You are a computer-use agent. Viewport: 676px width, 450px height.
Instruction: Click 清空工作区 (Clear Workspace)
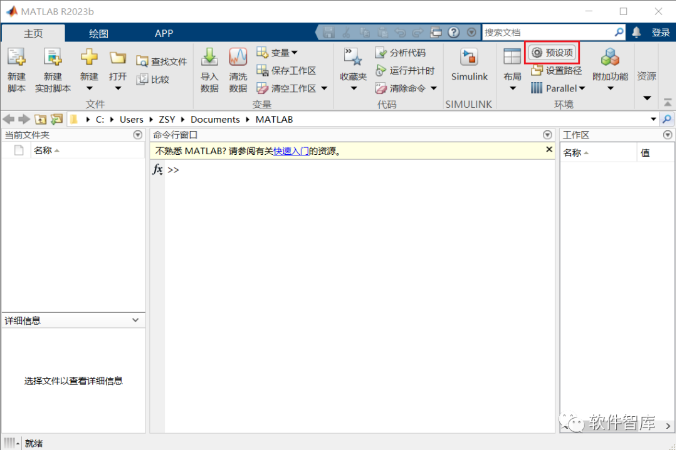coord(286,88)
